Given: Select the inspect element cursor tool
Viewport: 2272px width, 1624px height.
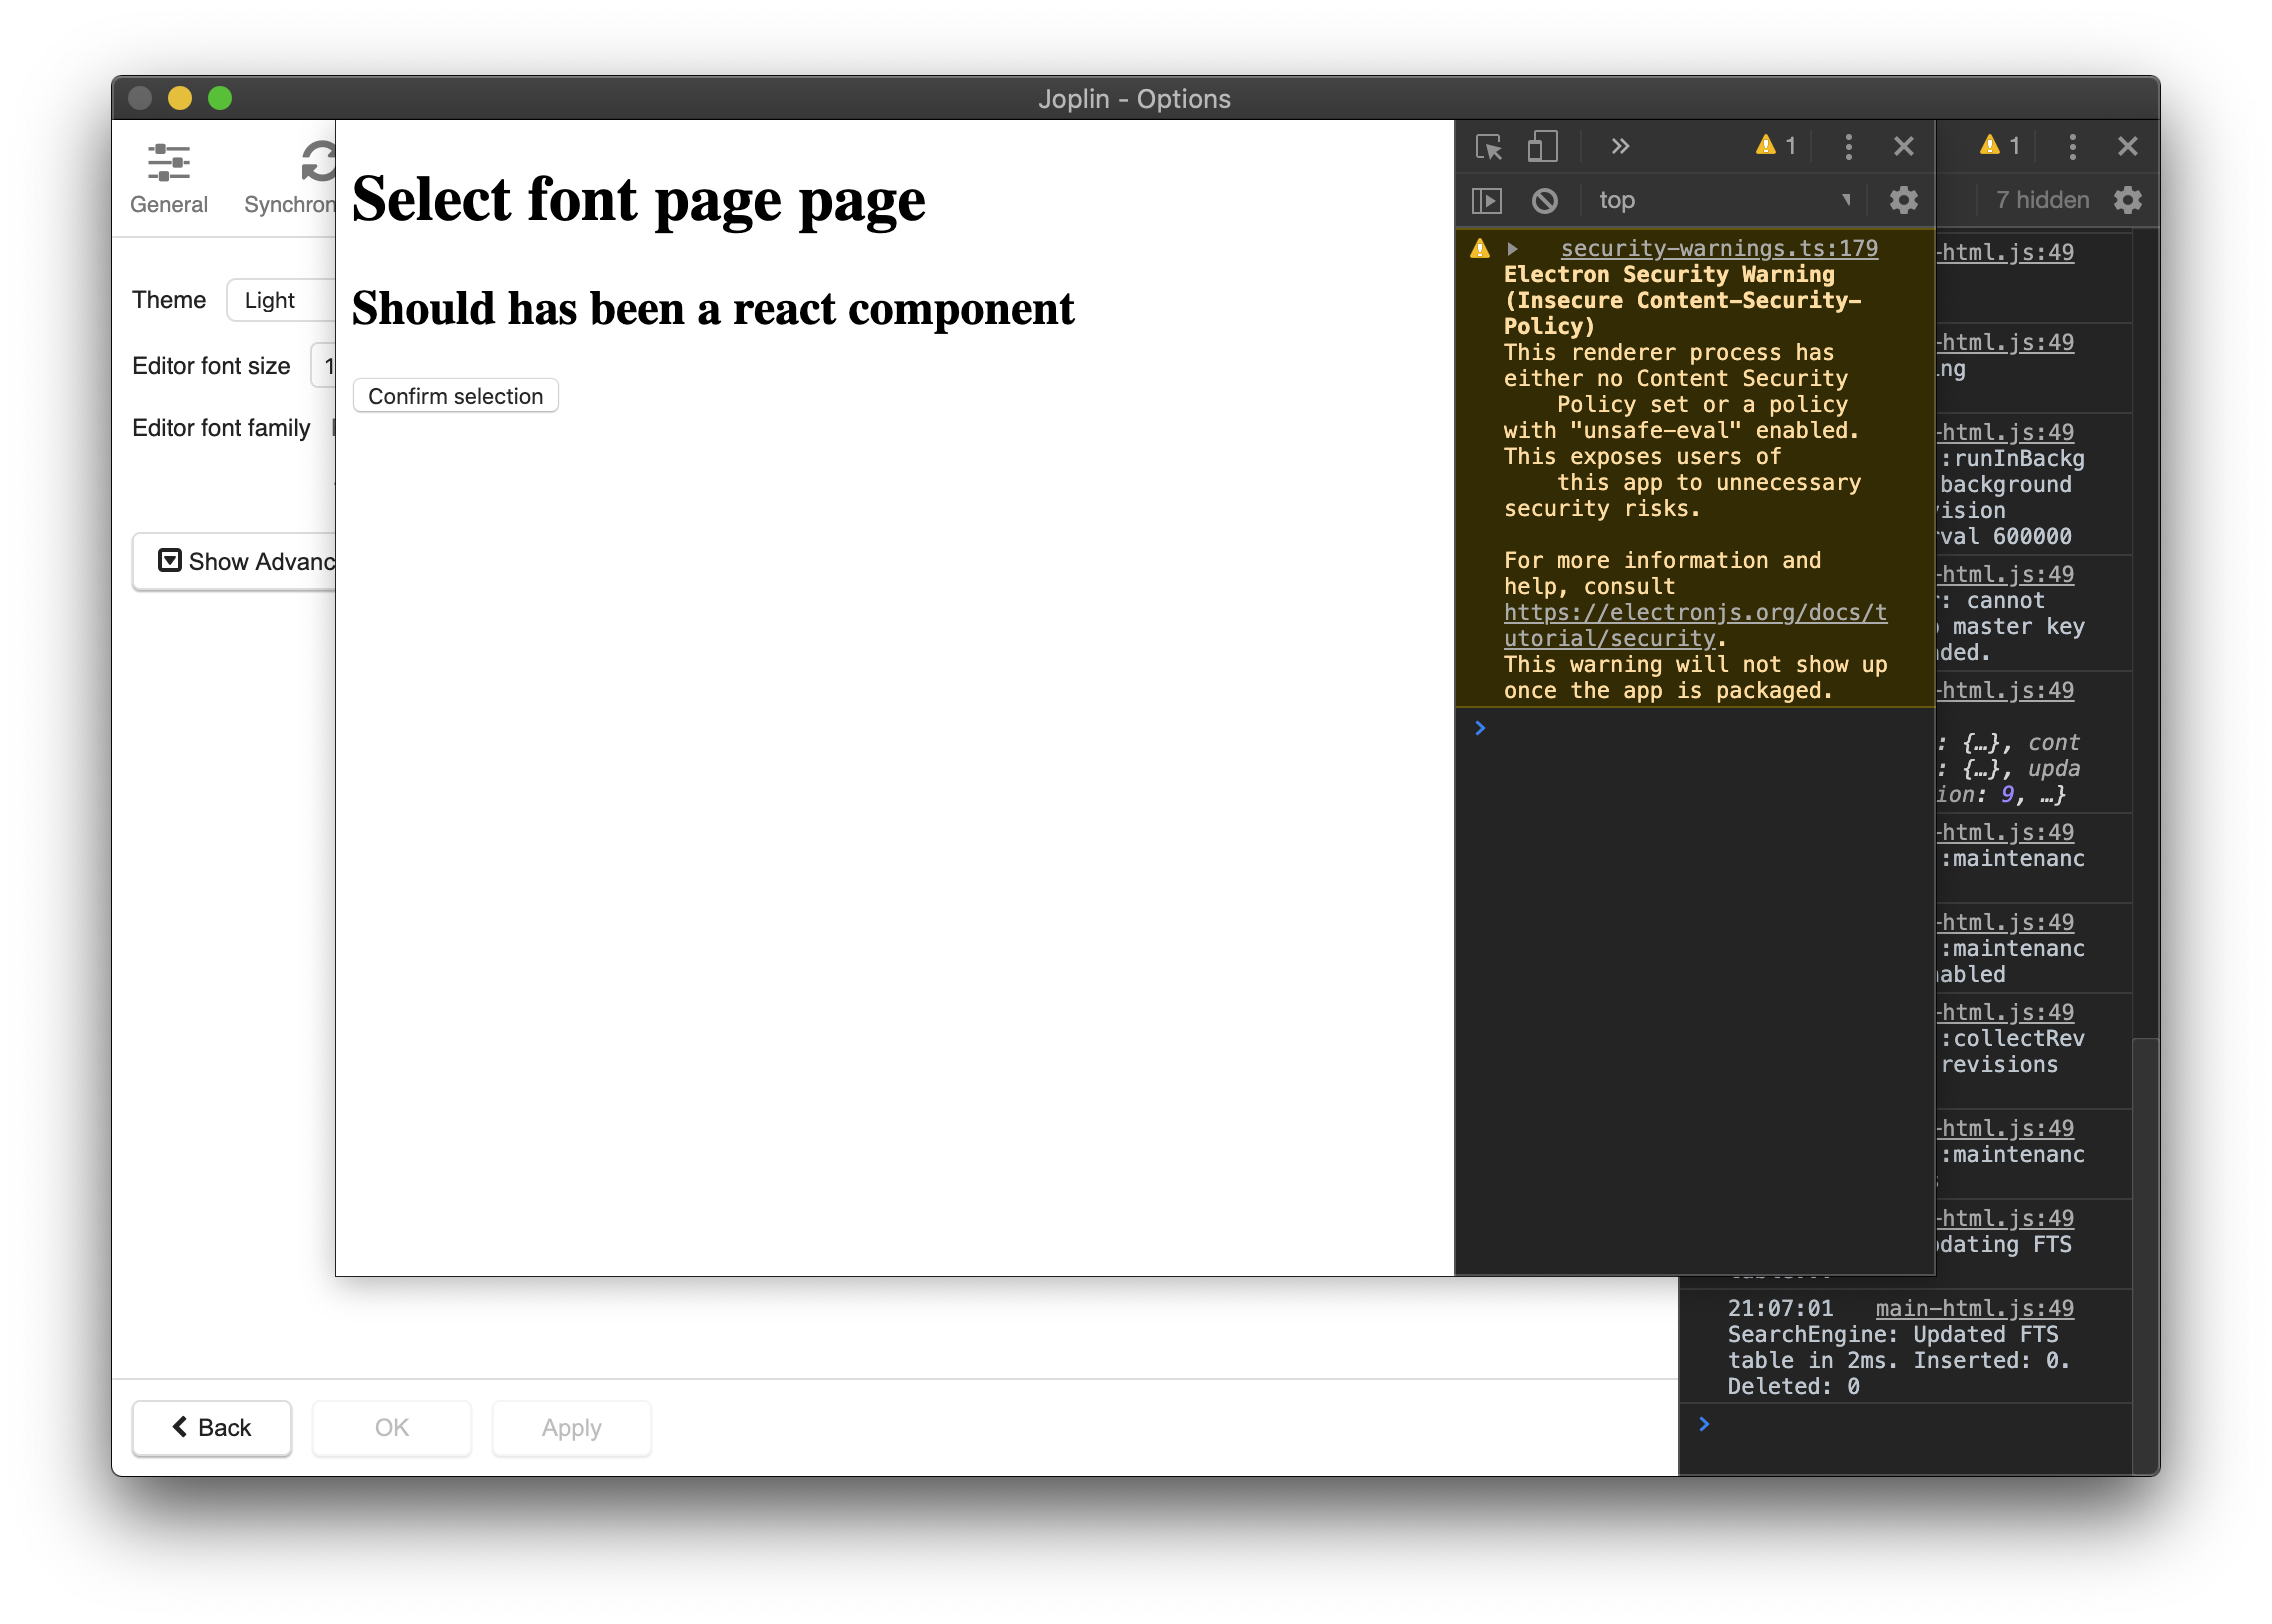Looking at the screenshot, I should [x=1489, y=146].
